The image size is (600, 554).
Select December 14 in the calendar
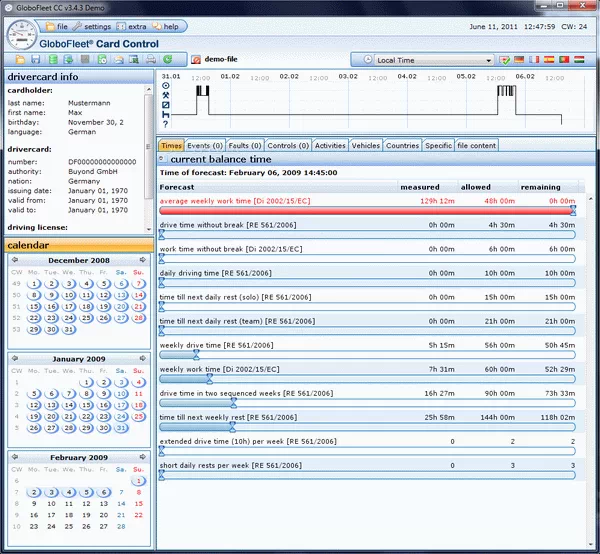(x=138, y=295)
